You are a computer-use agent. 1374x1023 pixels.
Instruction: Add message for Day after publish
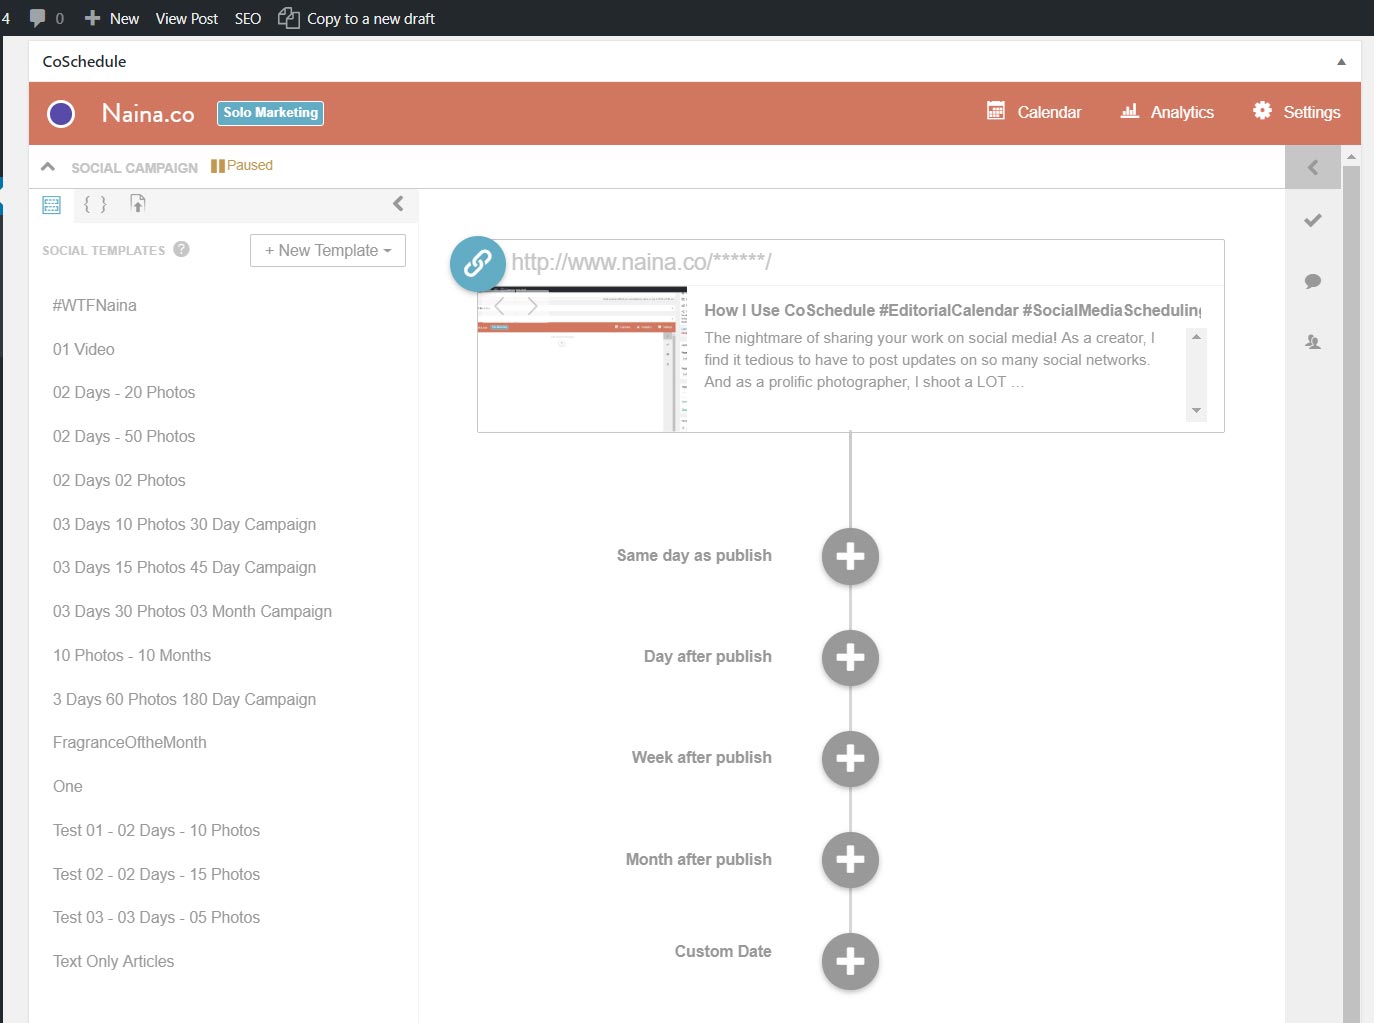pos(850,658)
